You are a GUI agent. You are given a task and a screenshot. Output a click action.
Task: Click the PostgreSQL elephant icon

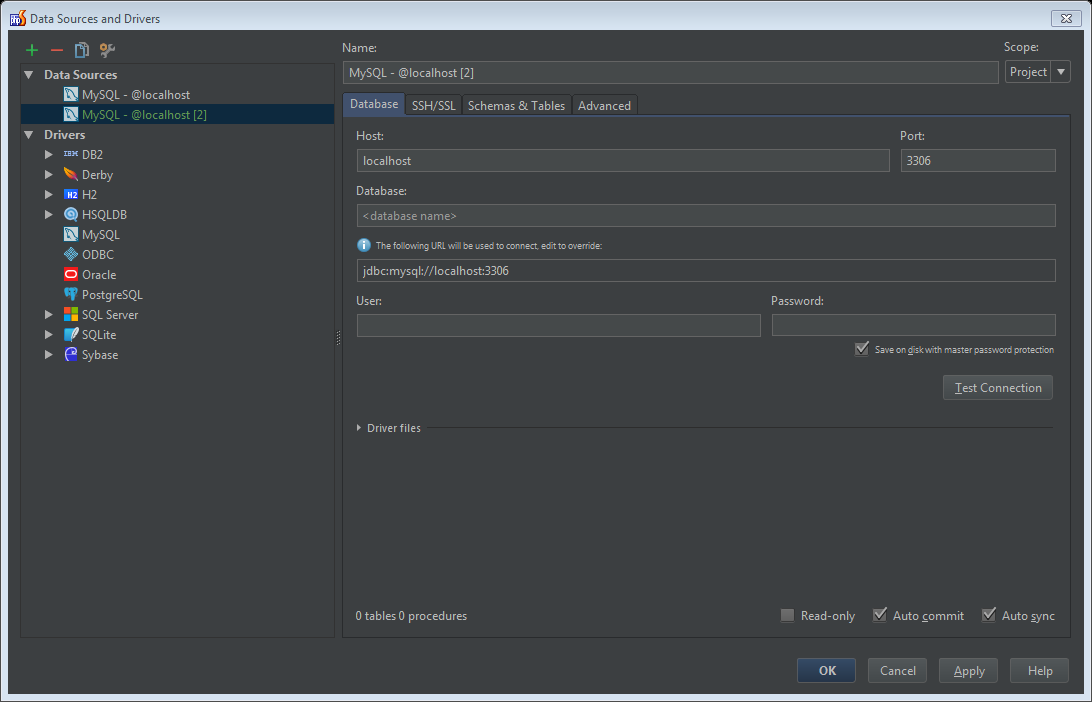coord(71,295)
